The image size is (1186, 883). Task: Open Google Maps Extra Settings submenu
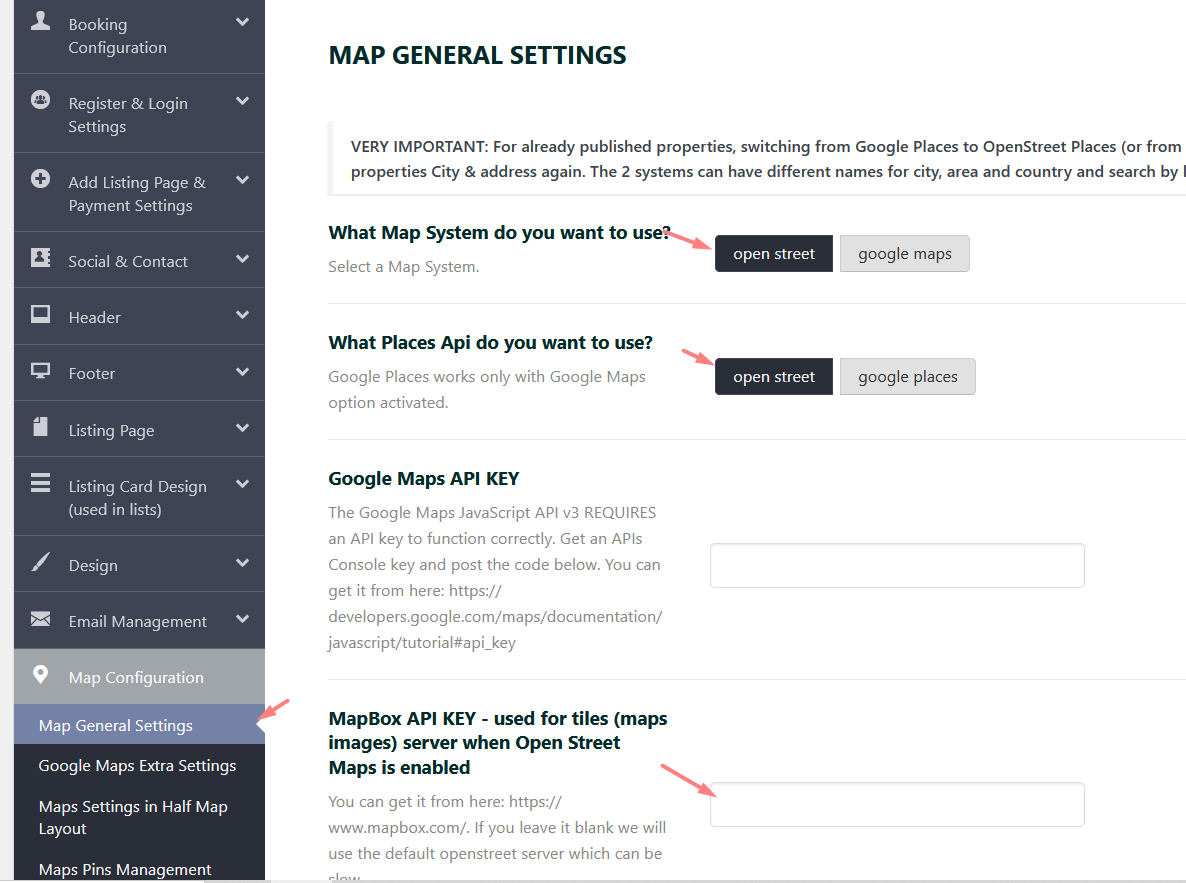[x=137, y=766]
